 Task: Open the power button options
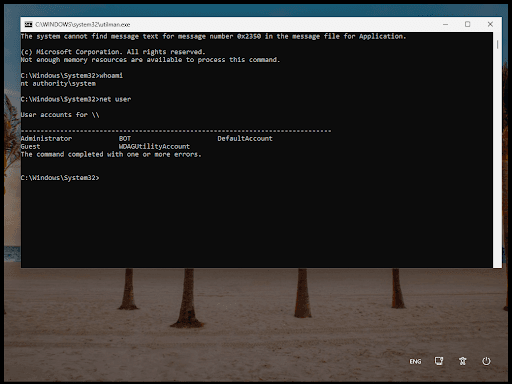[486, 361]
